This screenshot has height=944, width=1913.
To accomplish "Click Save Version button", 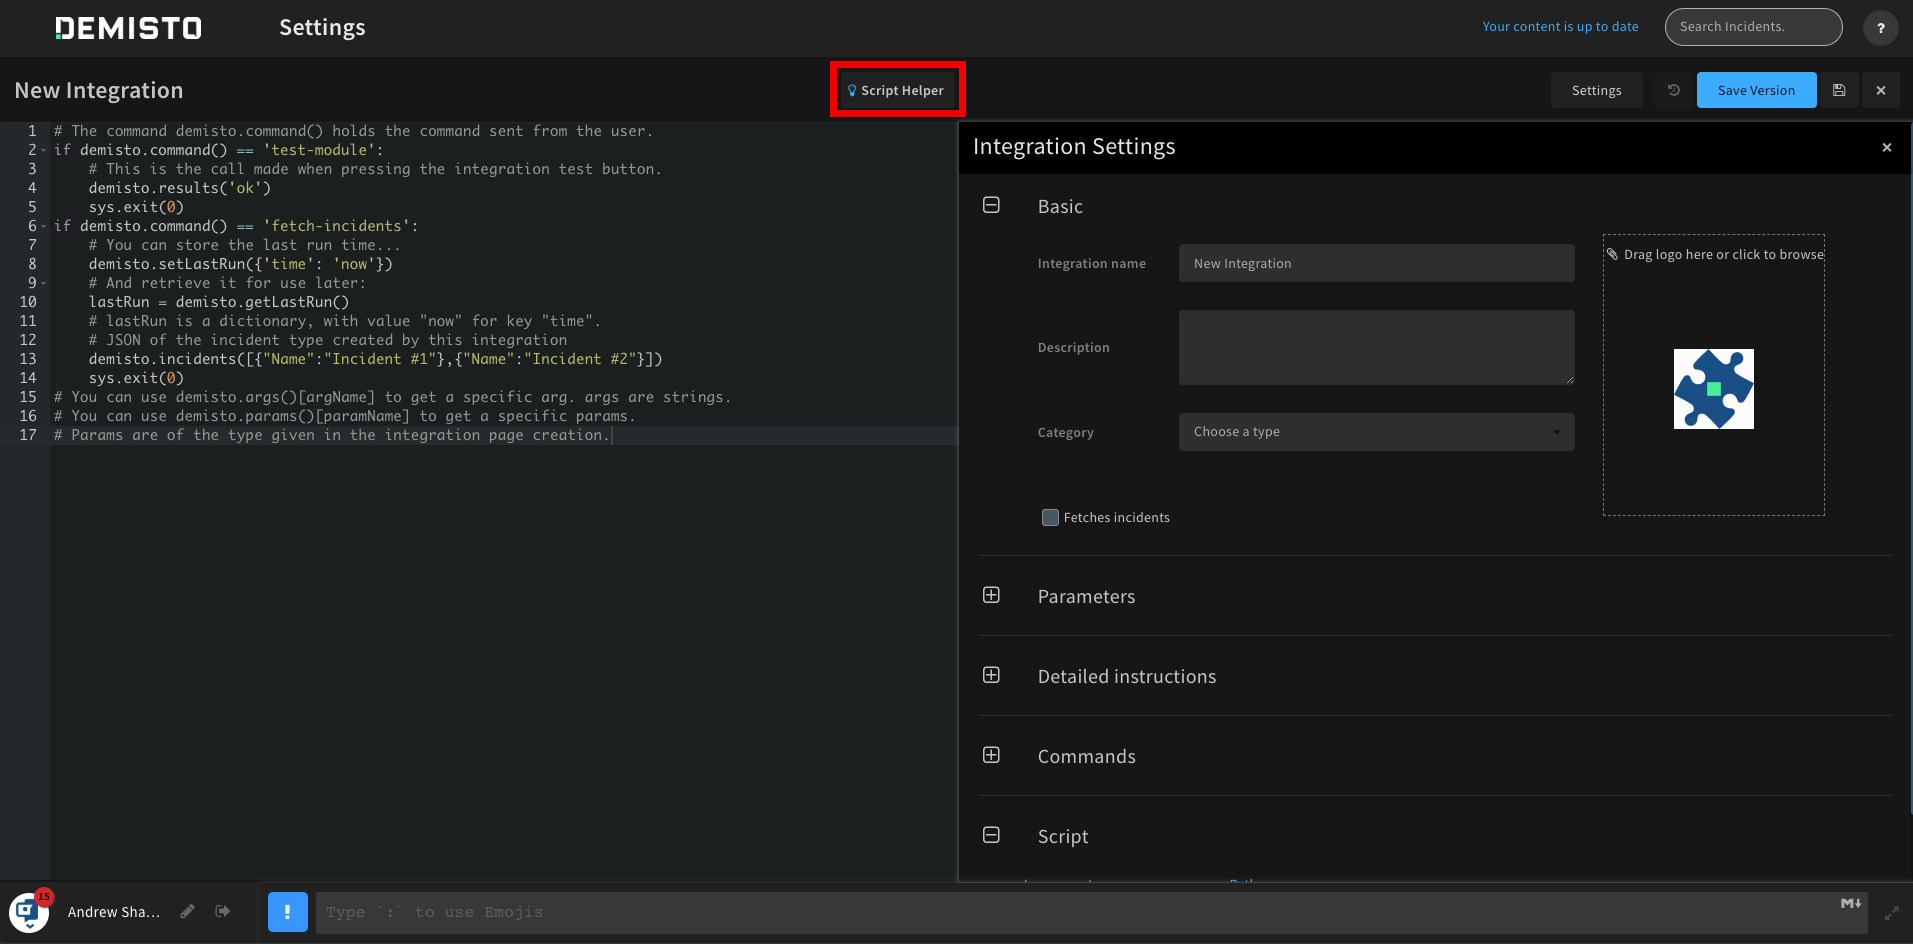I will (1756, 90).
